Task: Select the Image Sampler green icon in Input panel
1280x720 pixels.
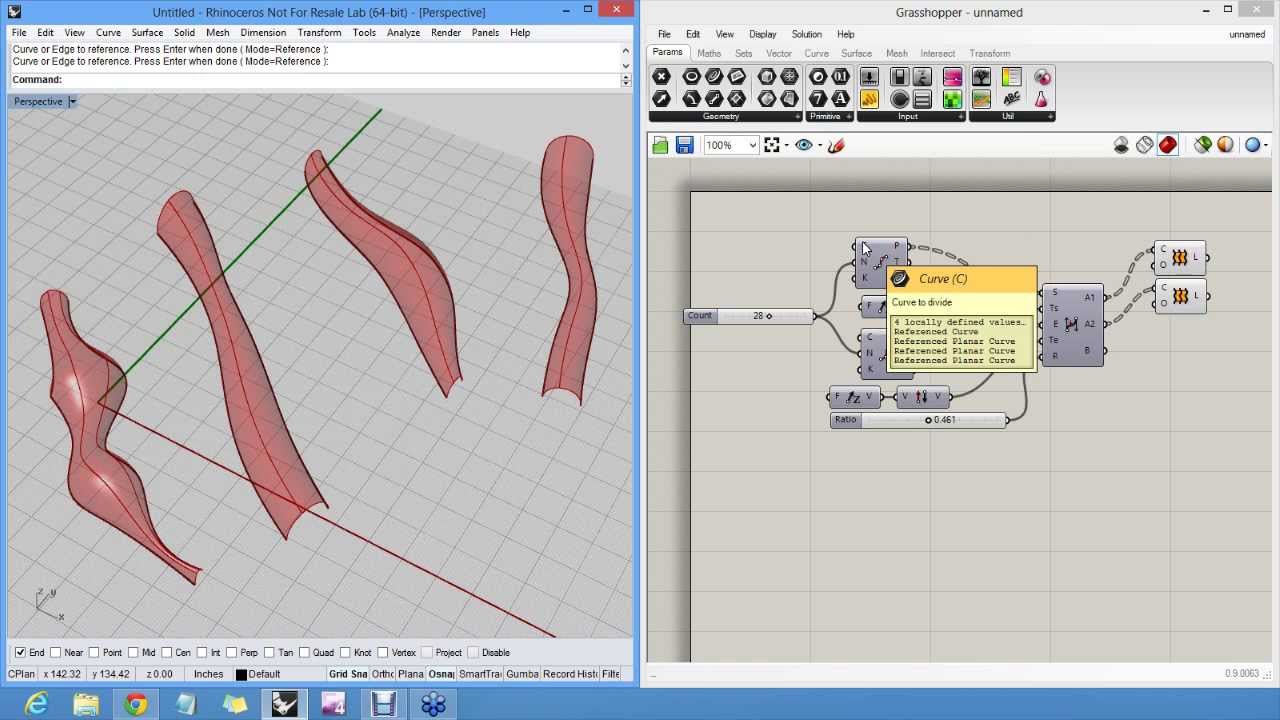Action: (952, 99)
